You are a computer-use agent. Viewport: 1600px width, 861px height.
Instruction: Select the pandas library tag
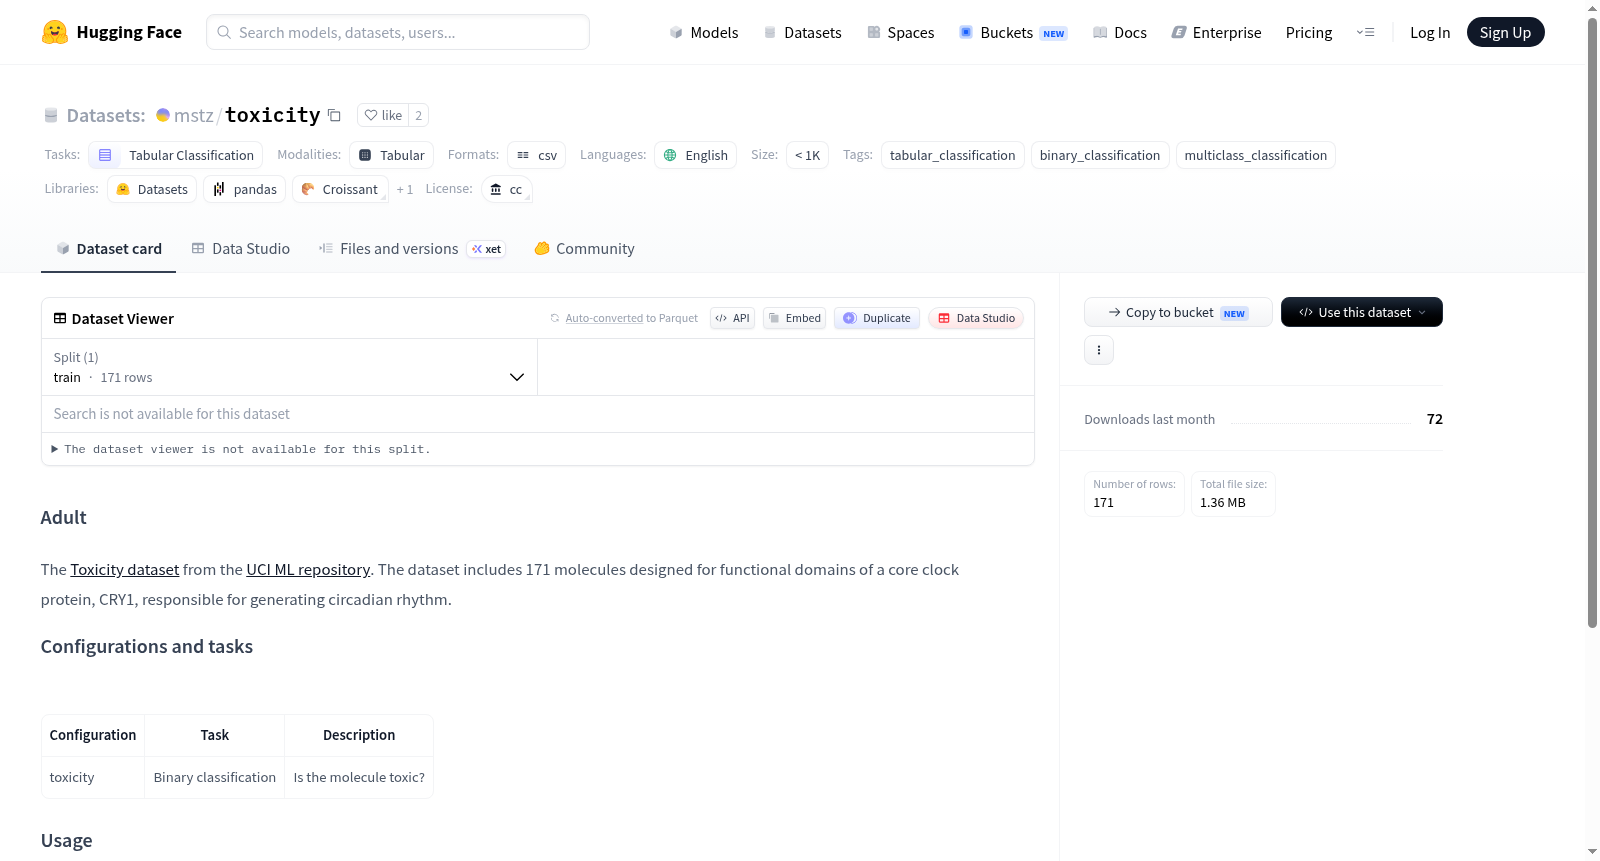point(245,189)
